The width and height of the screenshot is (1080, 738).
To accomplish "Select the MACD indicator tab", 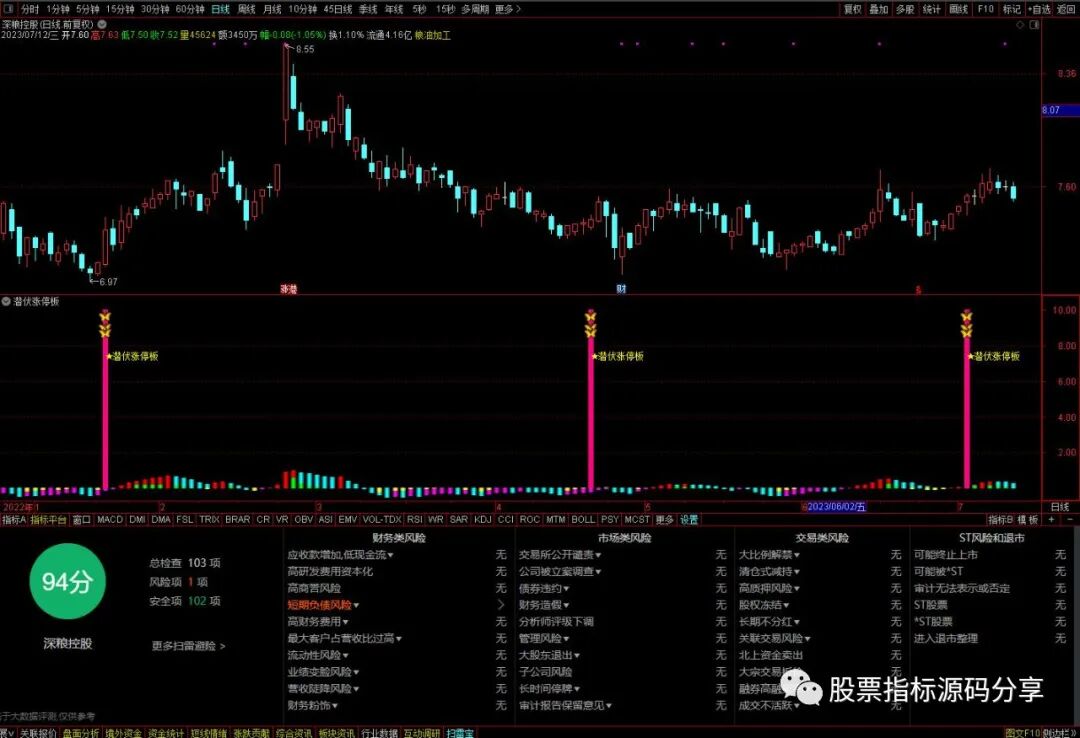I will pos(110,520).
